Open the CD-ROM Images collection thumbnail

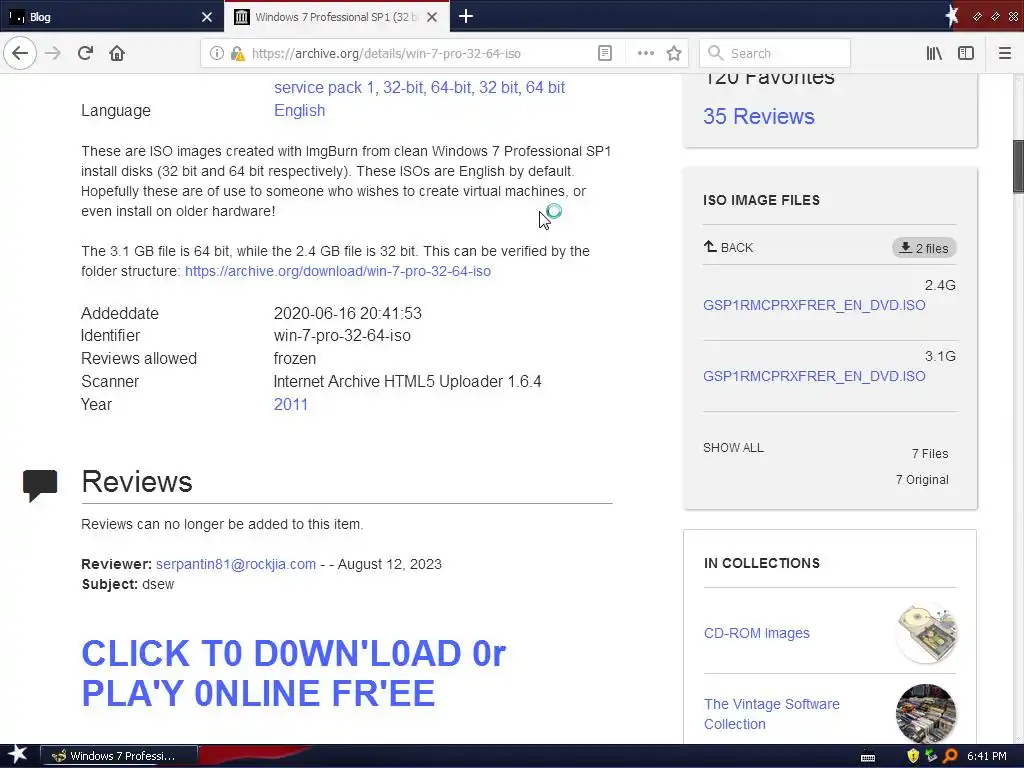coord(926,633)
